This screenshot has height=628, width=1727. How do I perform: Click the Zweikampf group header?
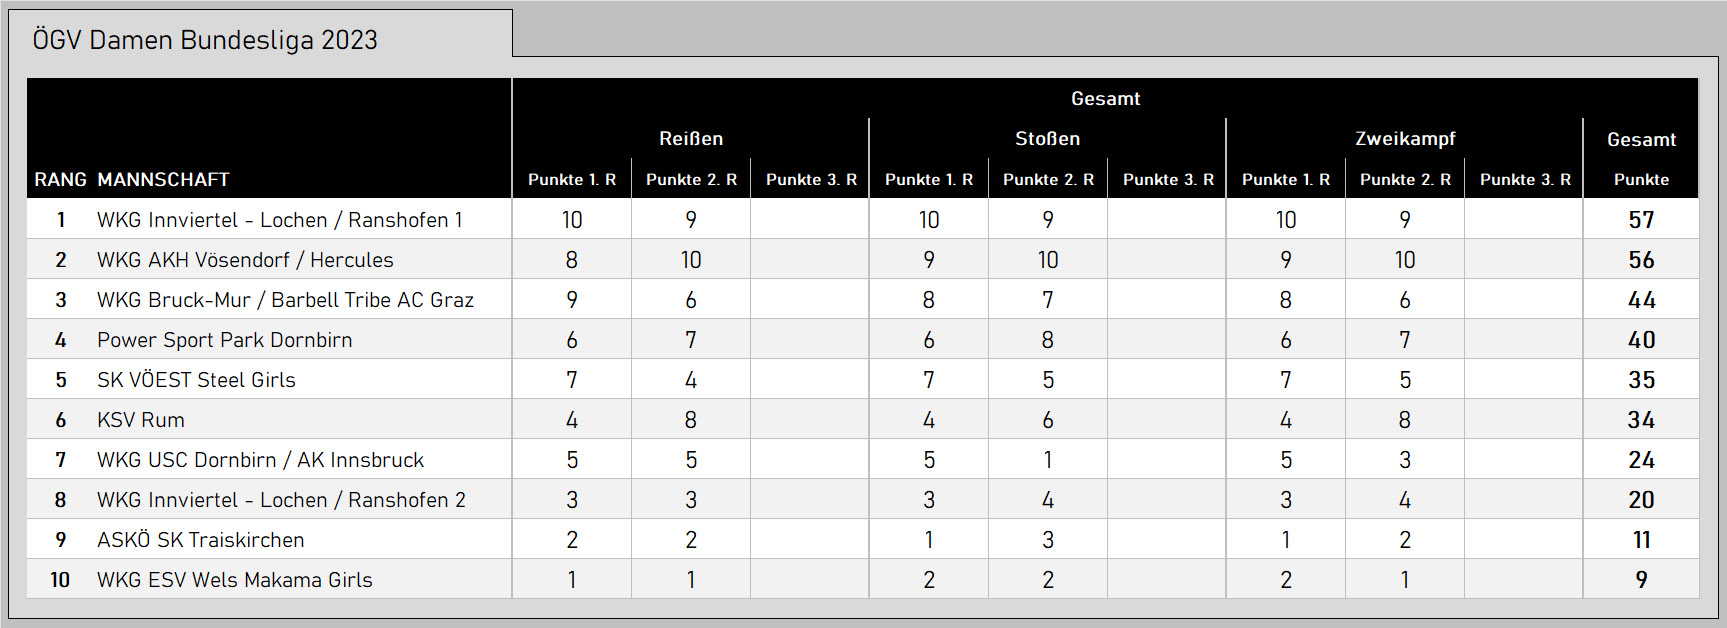click(x=1405, y=139)
